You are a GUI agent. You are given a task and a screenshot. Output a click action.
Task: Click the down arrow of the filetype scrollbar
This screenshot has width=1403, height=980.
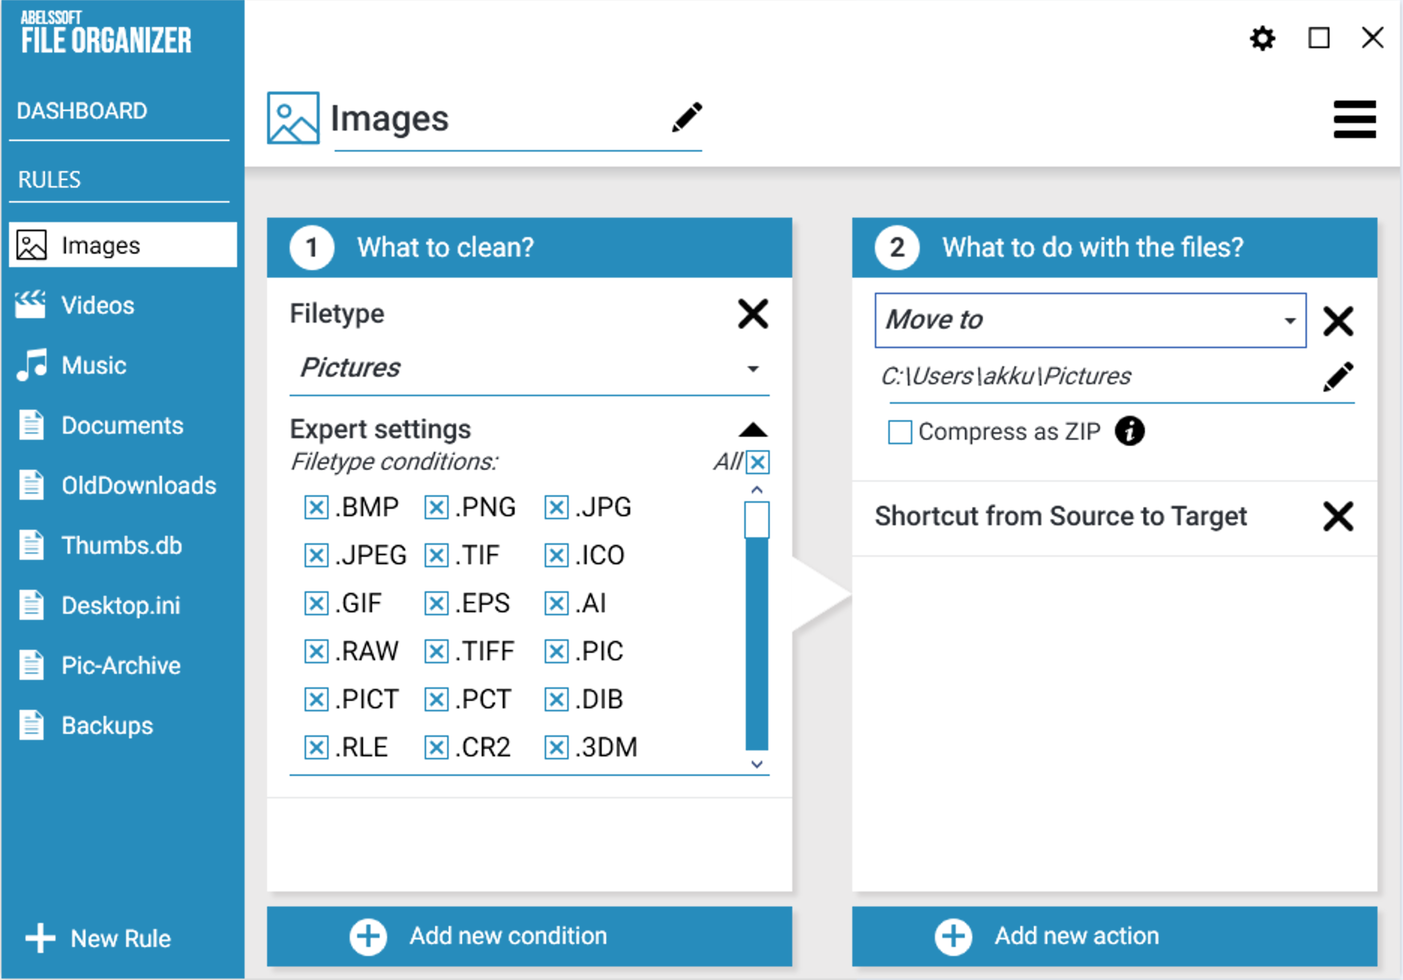click(x=757, y=765)
